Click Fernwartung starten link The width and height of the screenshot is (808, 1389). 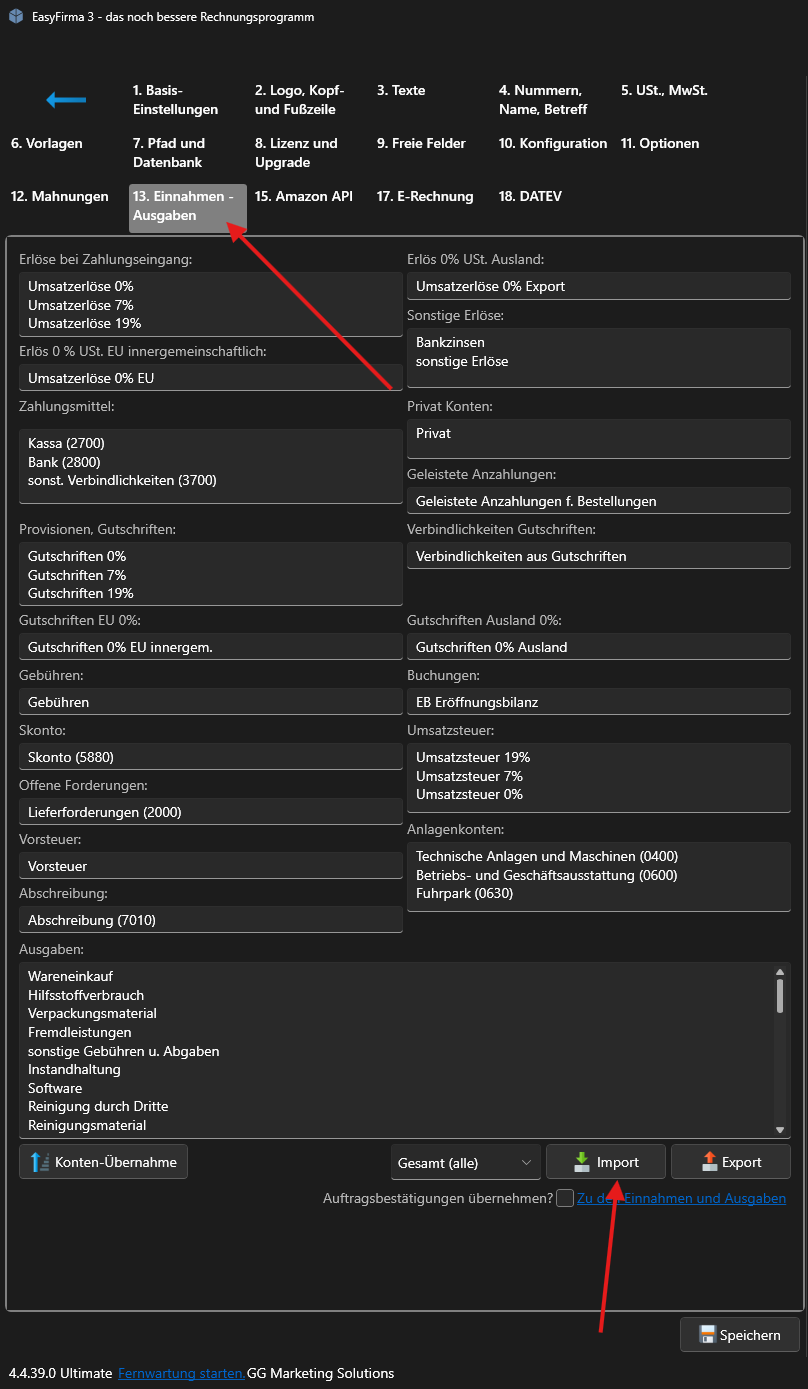click(180, 1373)
